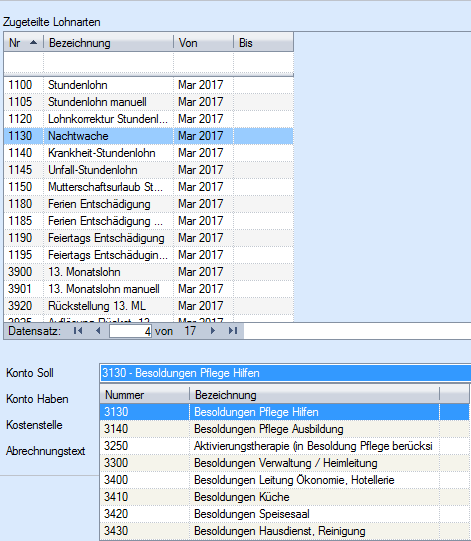
Task: Go to previous record arrow
Action: click(x=98, y=331)
